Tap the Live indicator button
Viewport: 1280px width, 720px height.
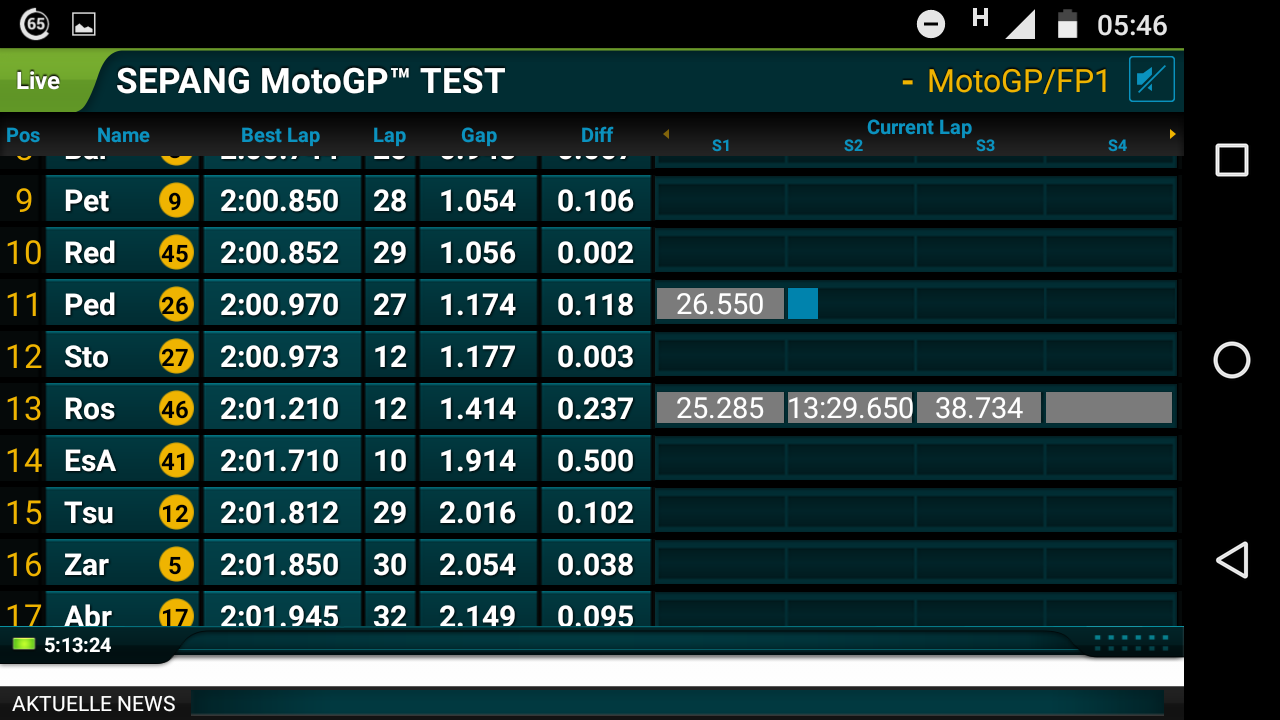[39, 81]
